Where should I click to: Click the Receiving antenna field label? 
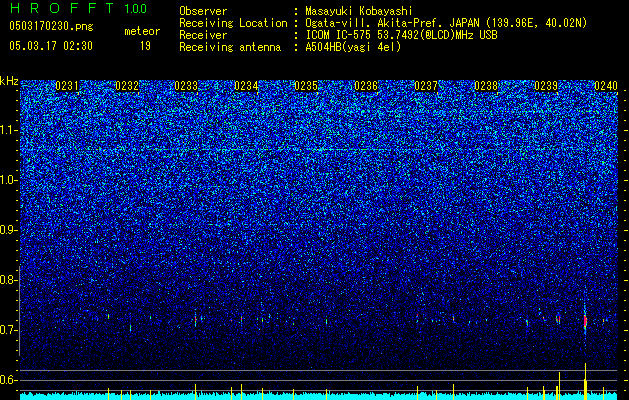[x=230, y=47]
